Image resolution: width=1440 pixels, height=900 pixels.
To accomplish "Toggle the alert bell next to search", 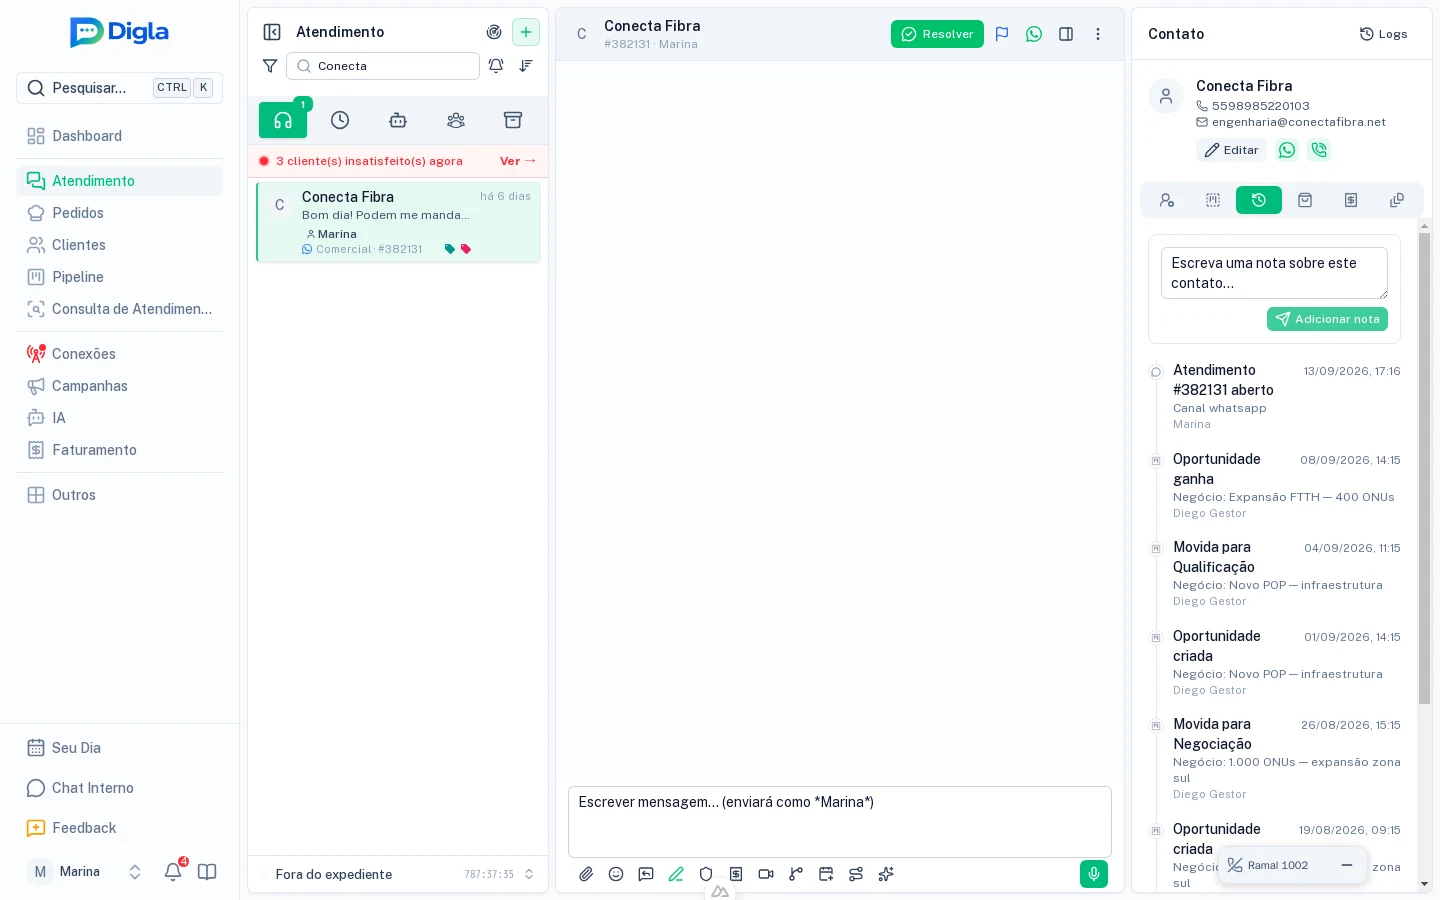I will tap(496, 66).
